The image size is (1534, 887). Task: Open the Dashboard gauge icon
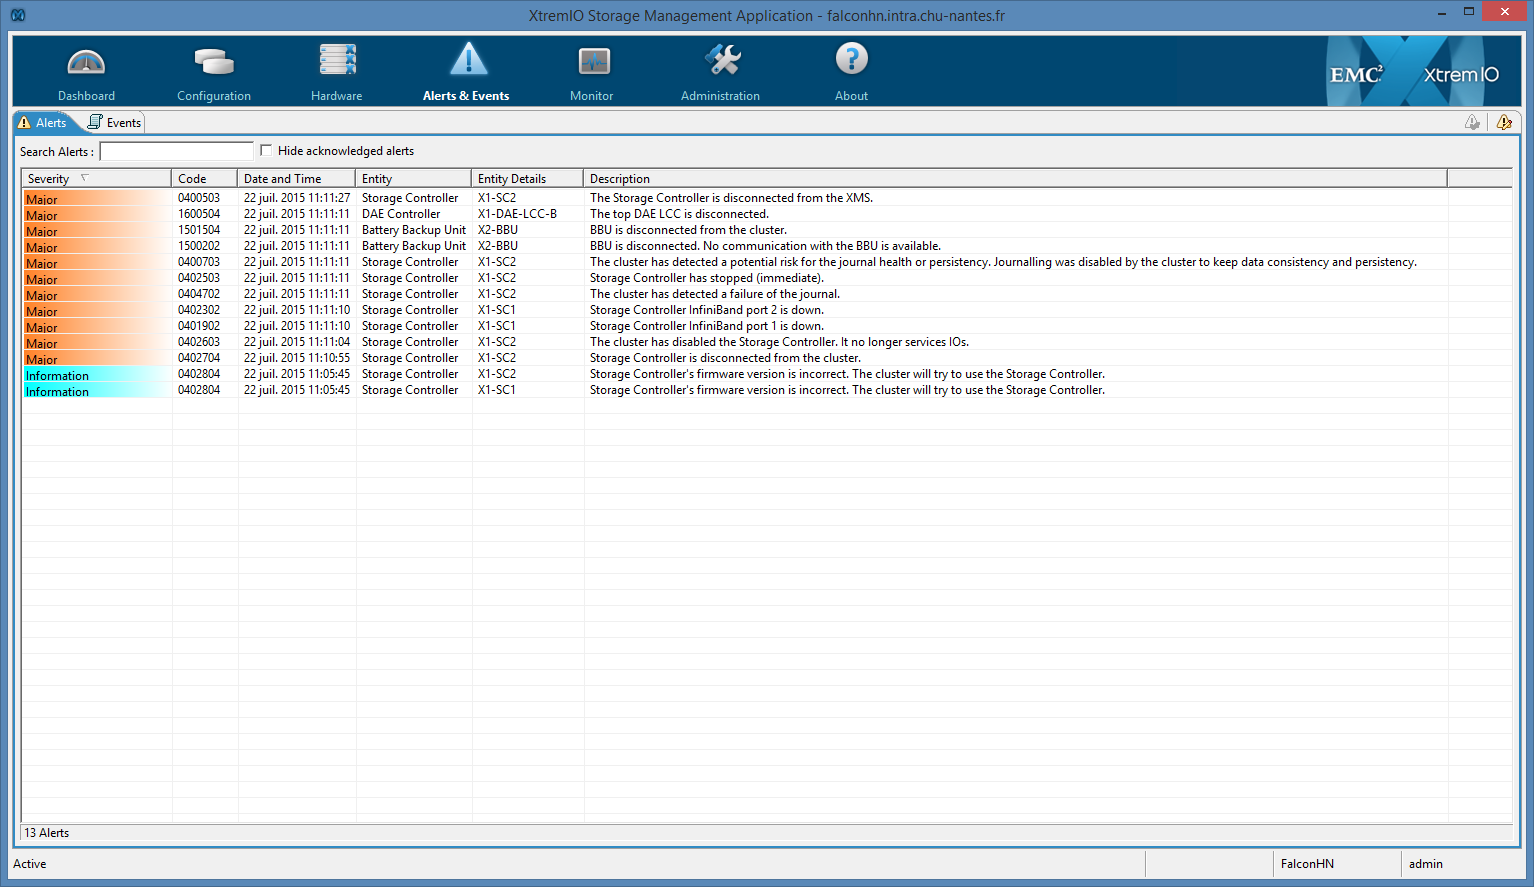[x=86, y=63]
